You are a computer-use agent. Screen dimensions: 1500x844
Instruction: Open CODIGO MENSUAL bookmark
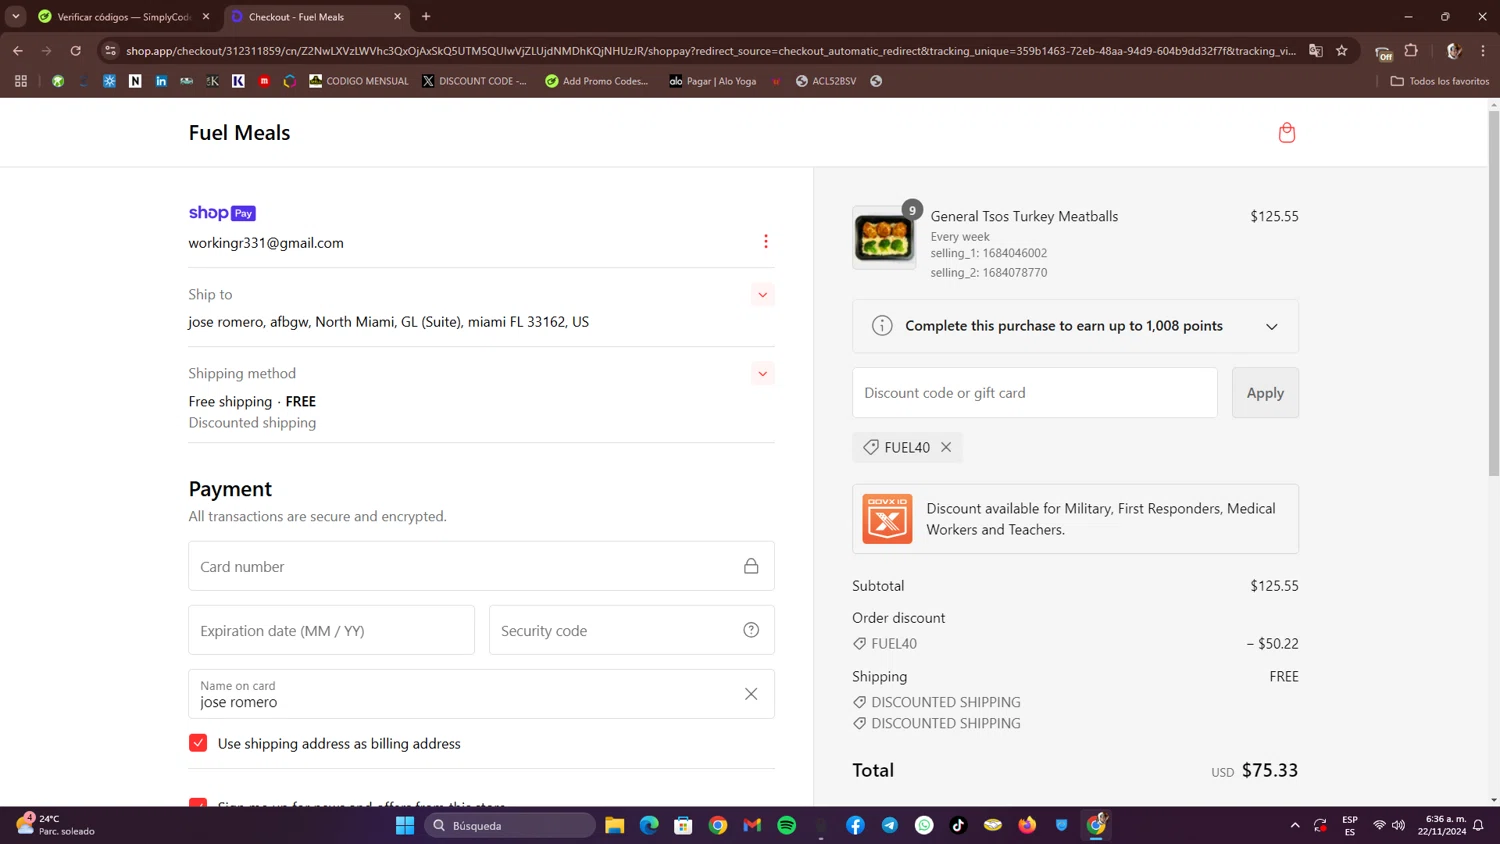coord(359,81)
